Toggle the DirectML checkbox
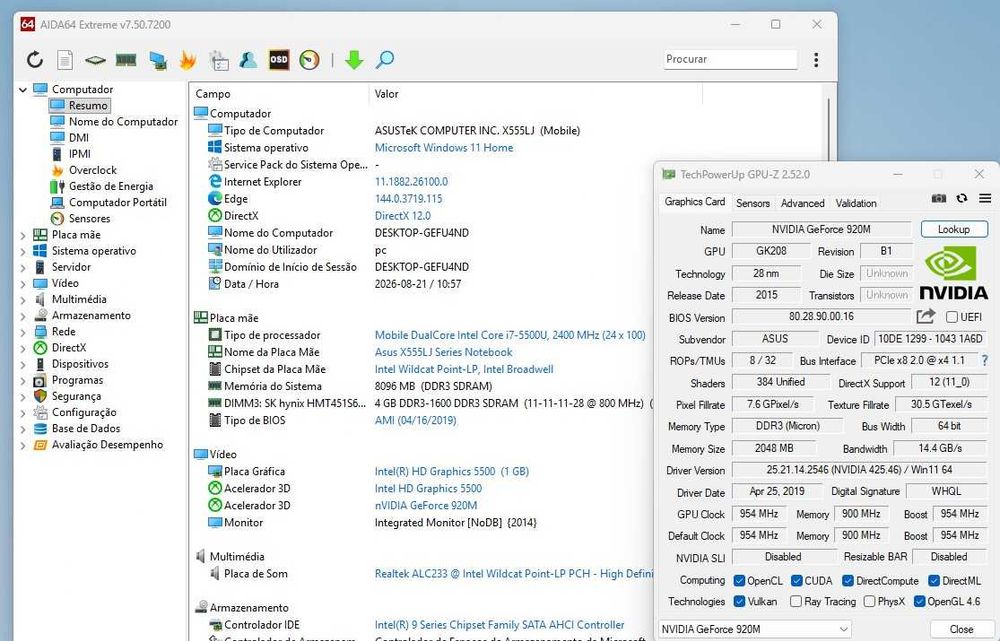The height and width of the screenshot is (641, 1000). tap(934, 580)
